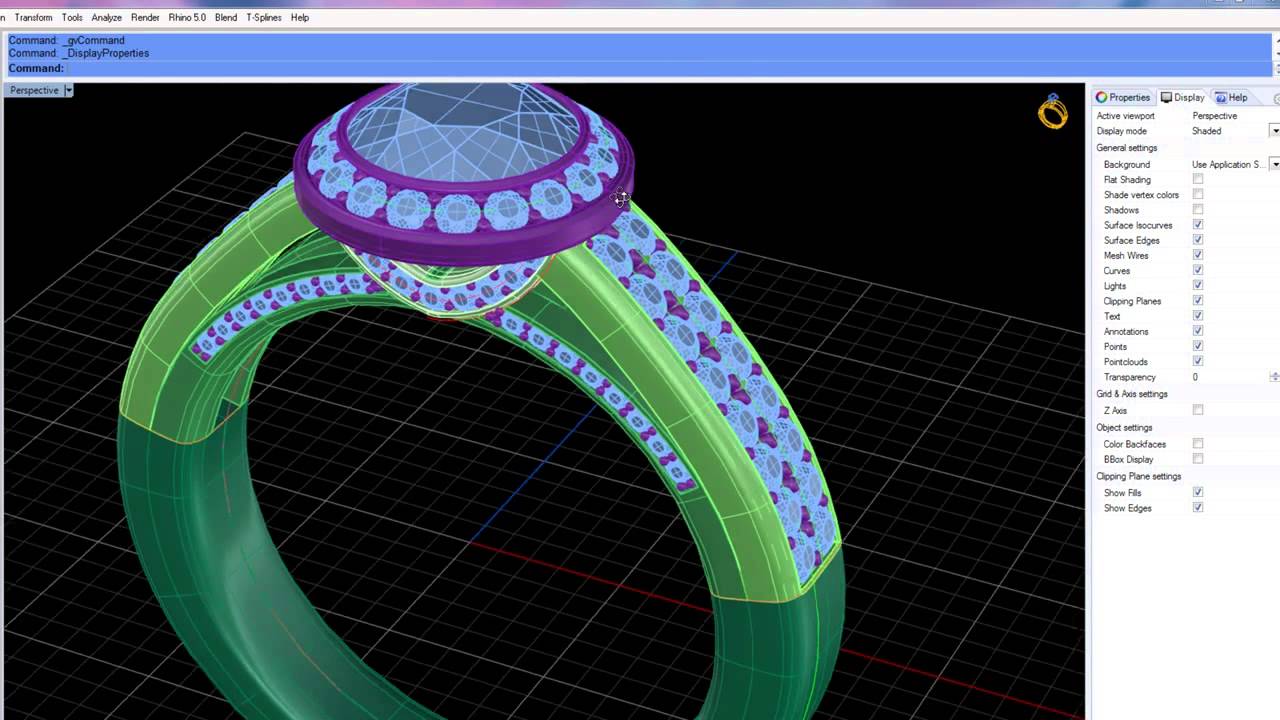The height and width of the screenshot is (720, 1280).
Task: Open the Render menu
Action: (x=145, y=17)
